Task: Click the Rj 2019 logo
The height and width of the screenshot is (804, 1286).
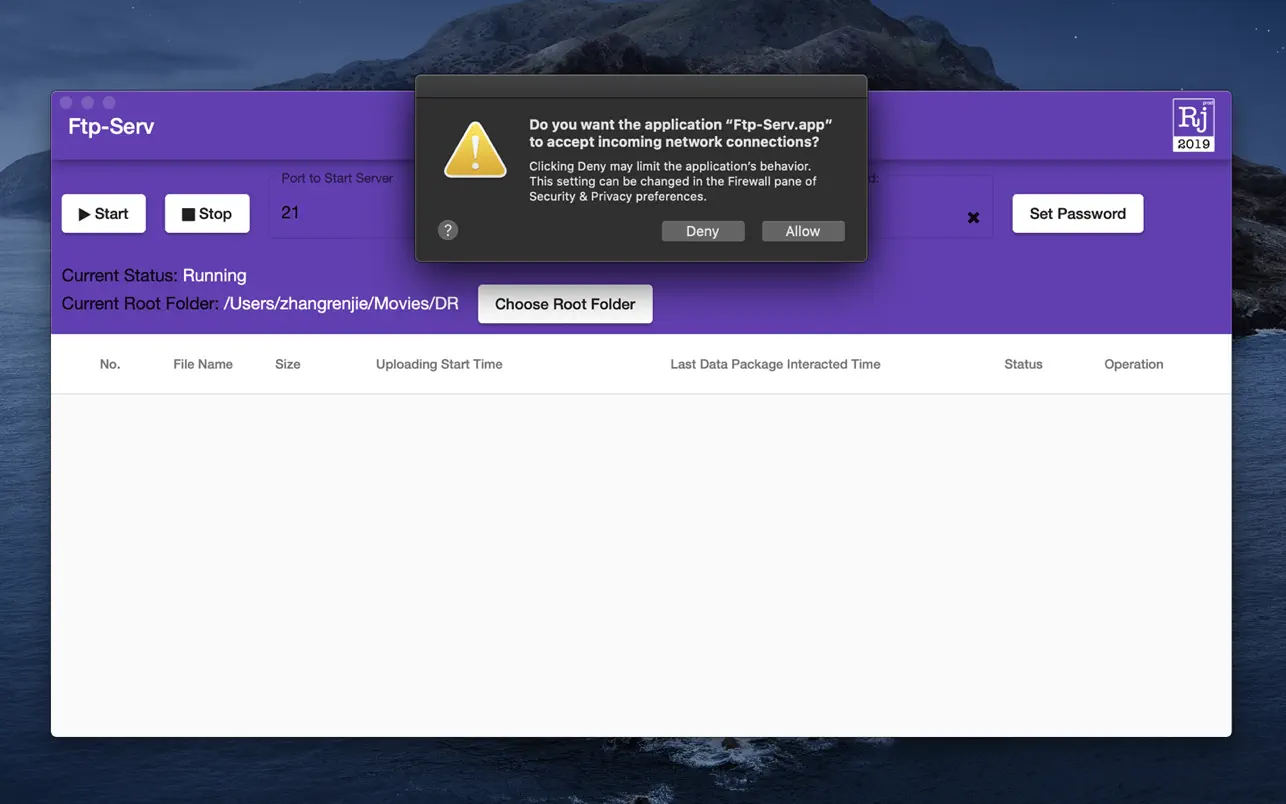Action: click(x=1193, y=125)
